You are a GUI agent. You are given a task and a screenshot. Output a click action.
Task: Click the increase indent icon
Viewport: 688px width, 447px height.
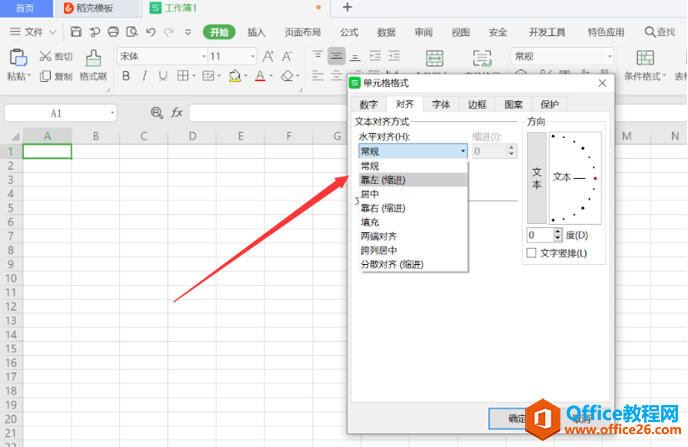[x=394, y=56]
